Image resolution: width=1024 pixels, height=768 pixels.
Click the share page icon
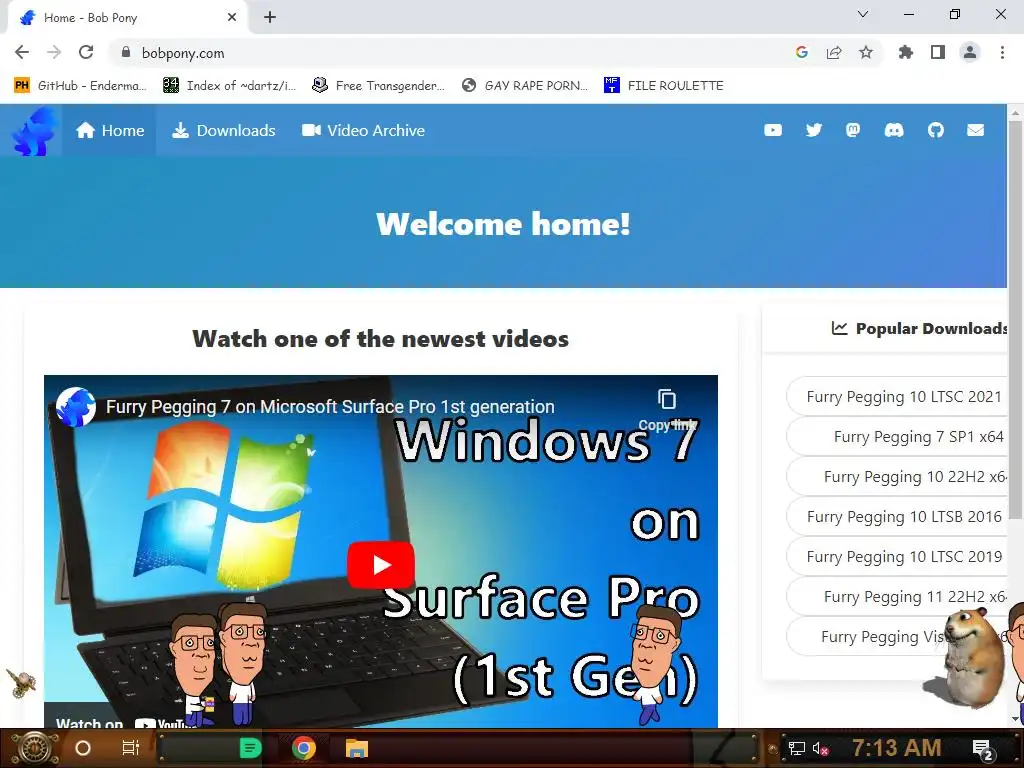pos(834,52)
